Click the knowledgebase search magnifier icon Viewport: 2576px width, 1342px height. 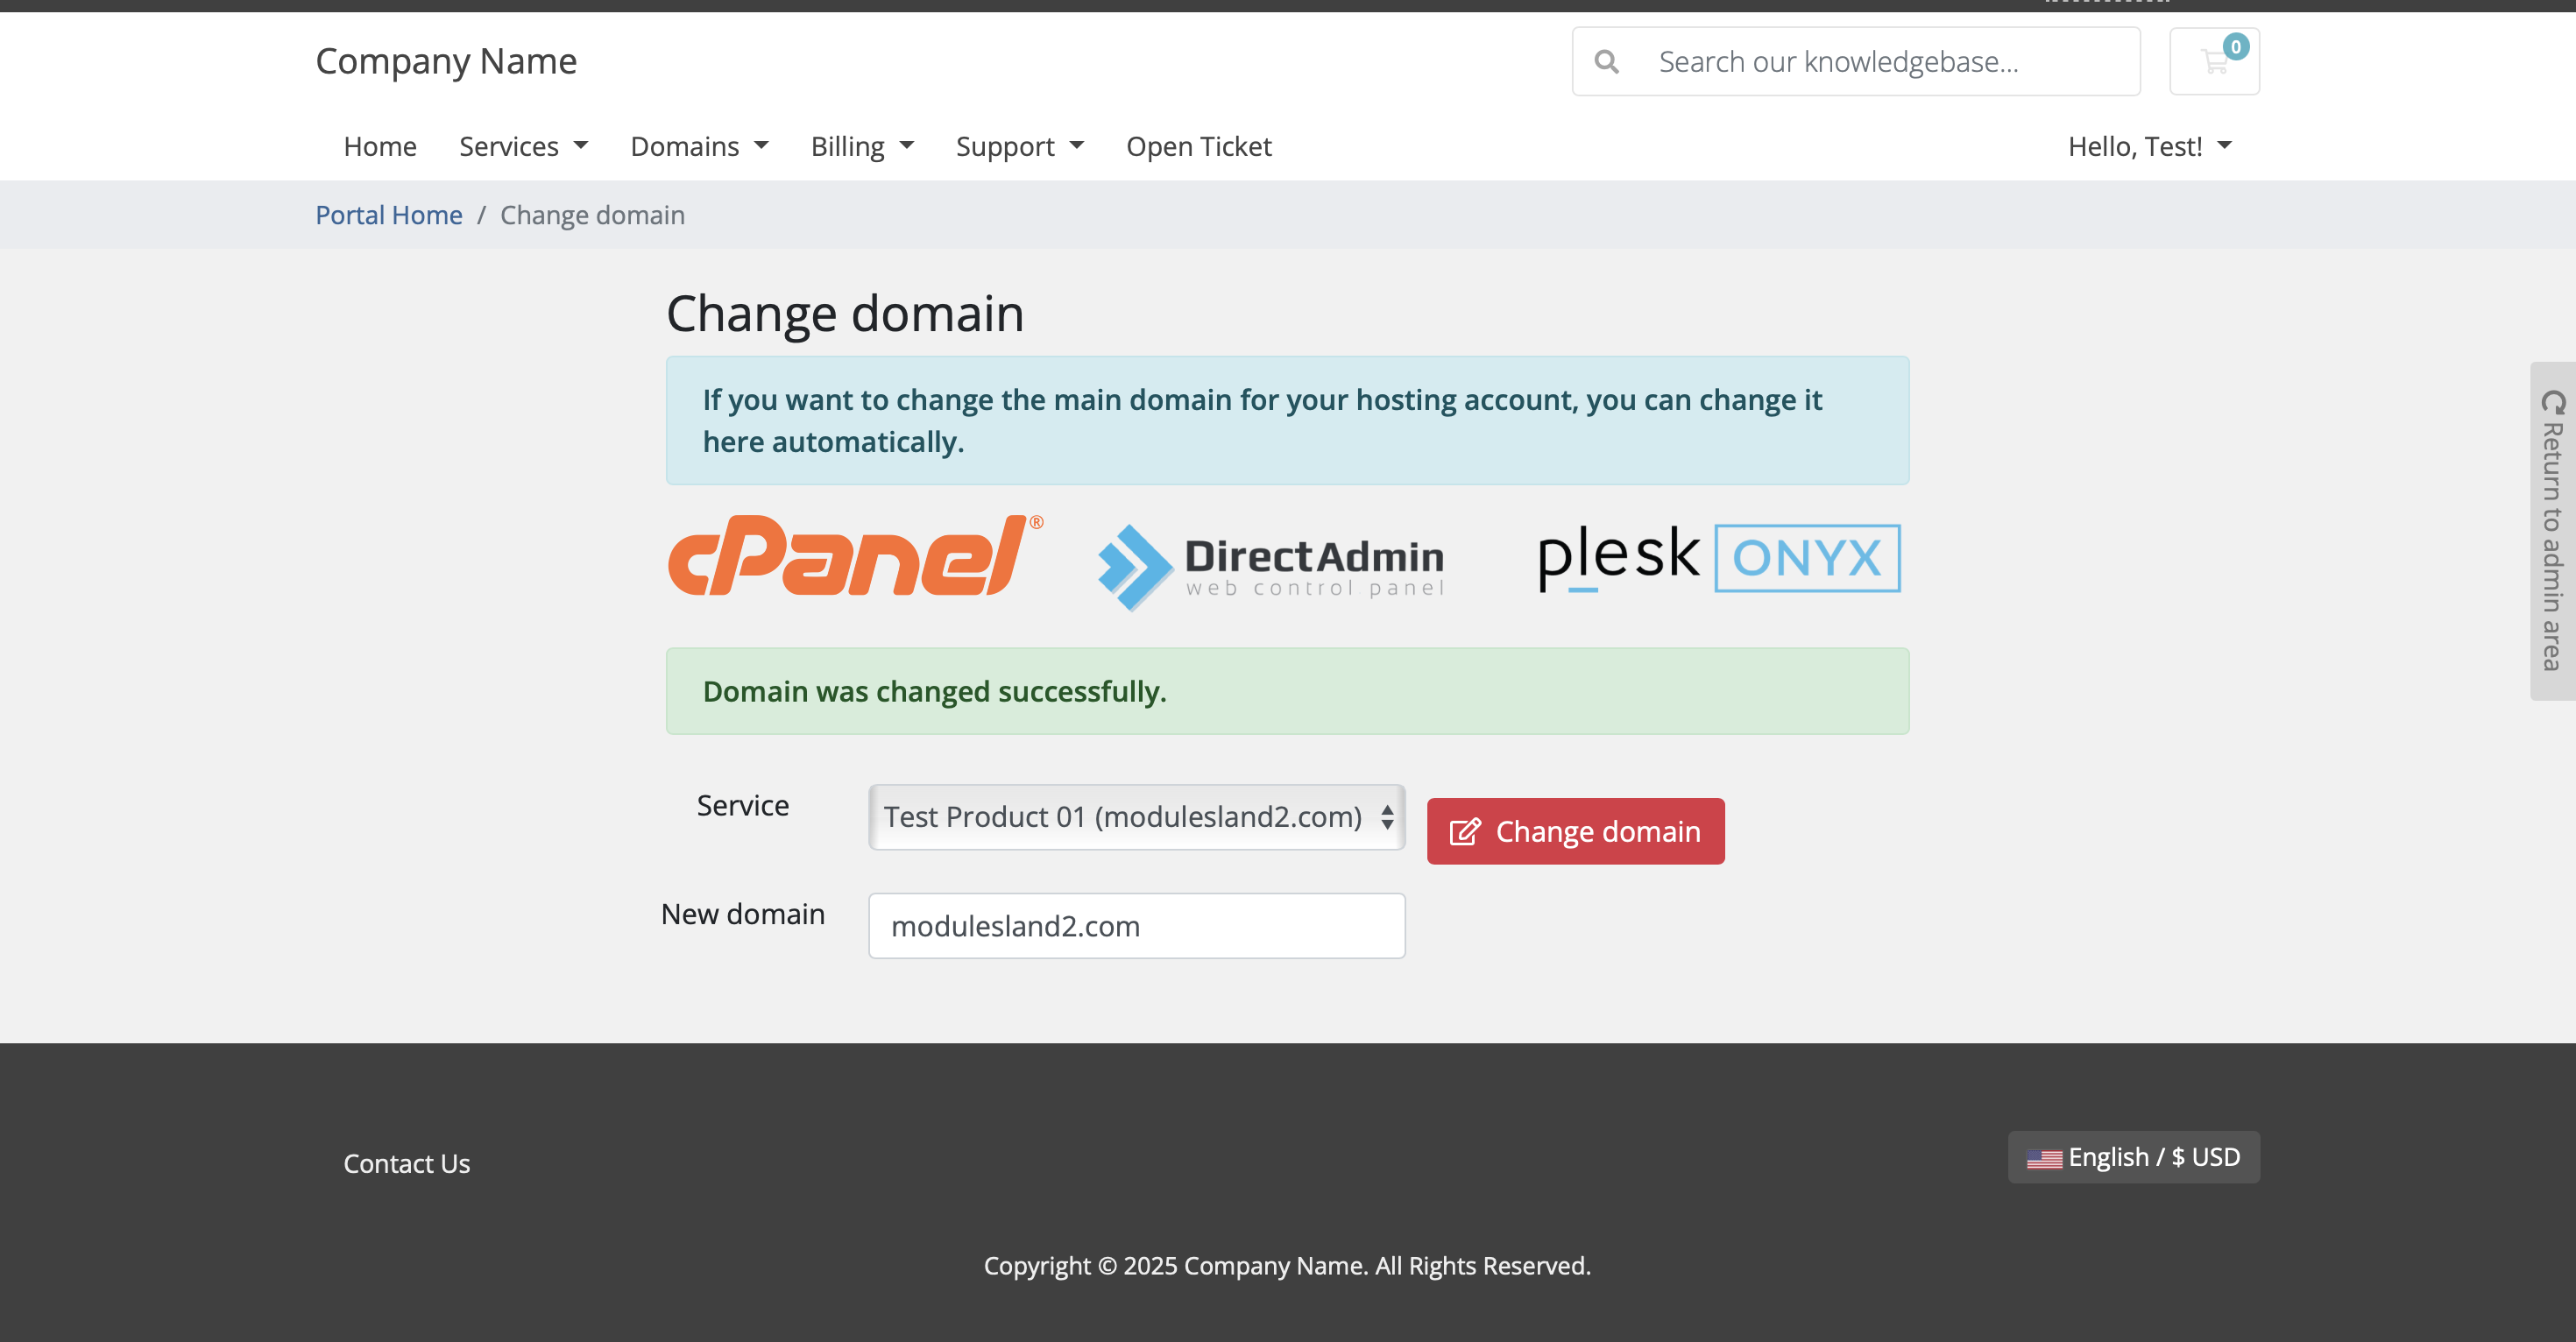point(1606,62)
